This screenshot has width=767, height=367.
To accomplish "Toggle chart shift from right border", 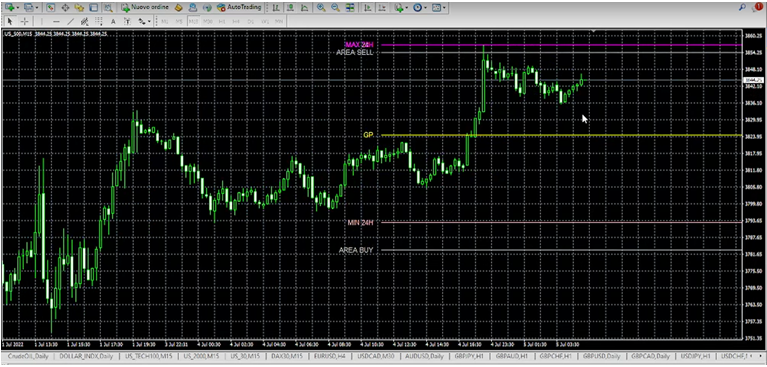I will 383,8.
